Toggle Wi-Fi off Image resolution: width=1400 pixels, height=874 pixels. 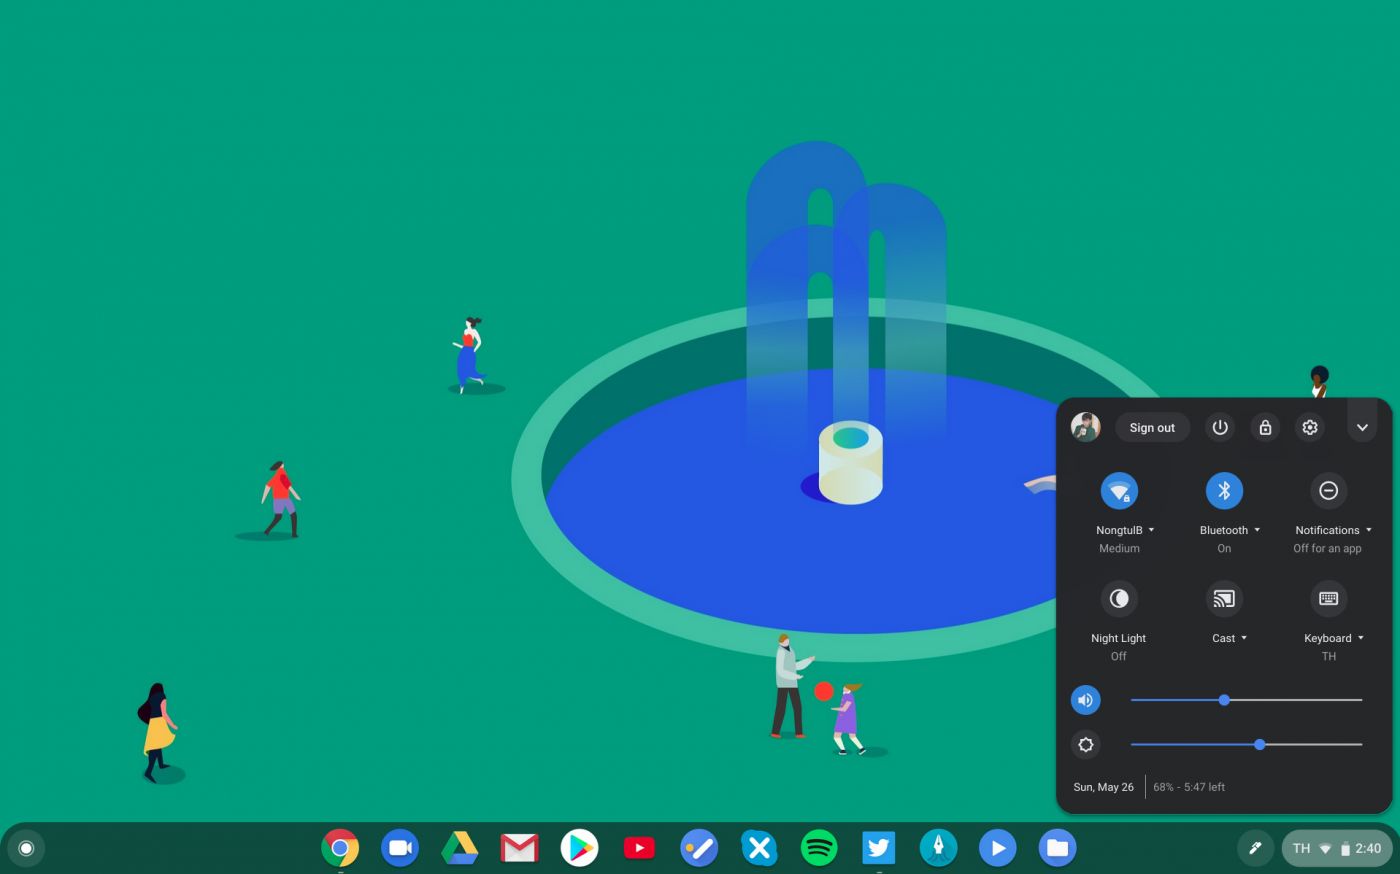pyautogui.click(x=1119, y=491)
